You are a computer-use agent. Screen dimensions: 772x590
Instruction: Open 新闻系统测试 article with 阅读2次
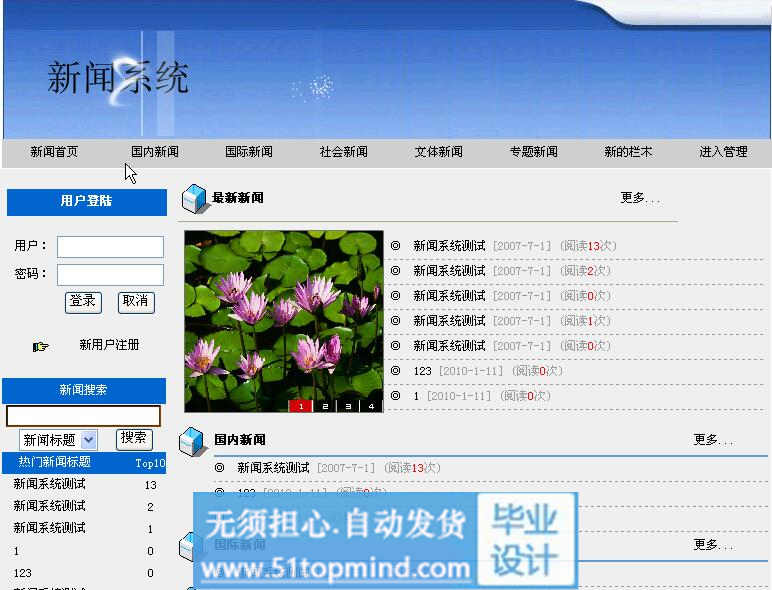(x=449, y=271)
